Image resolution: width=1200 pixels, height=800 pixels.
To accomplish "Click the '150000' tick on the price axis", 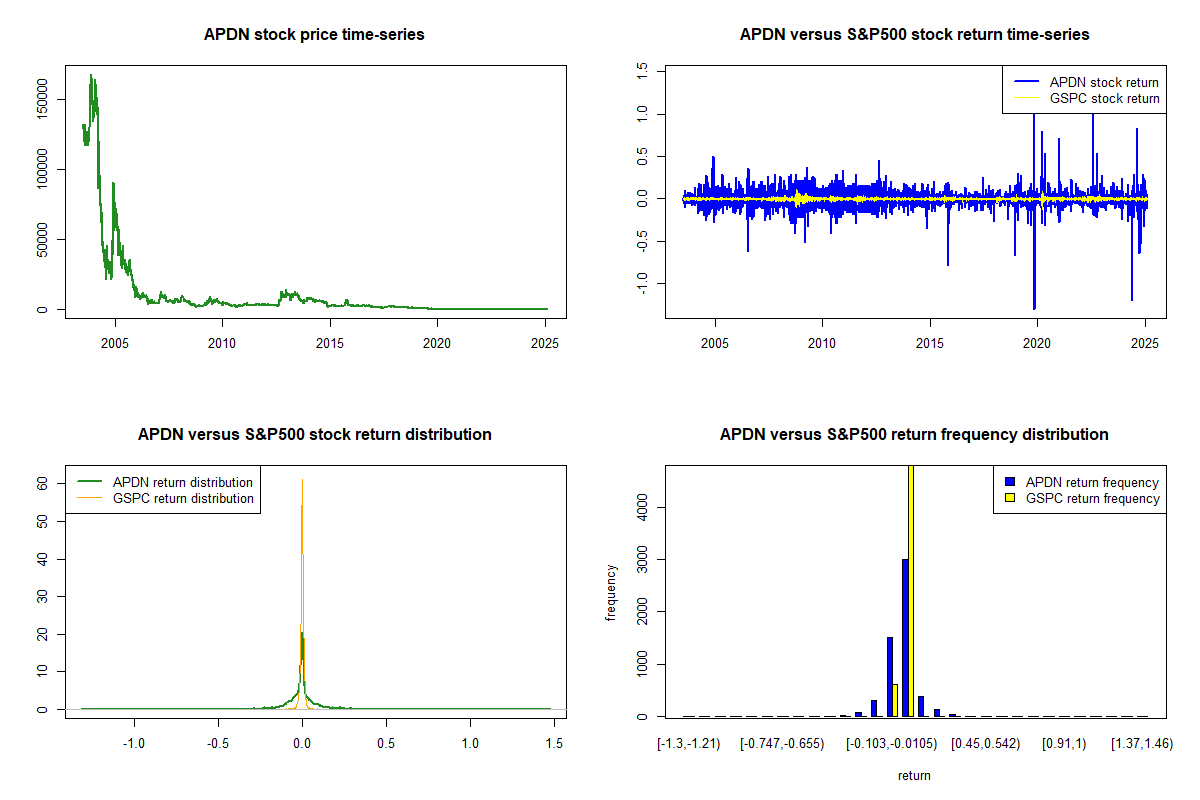I will pos(44,99).
